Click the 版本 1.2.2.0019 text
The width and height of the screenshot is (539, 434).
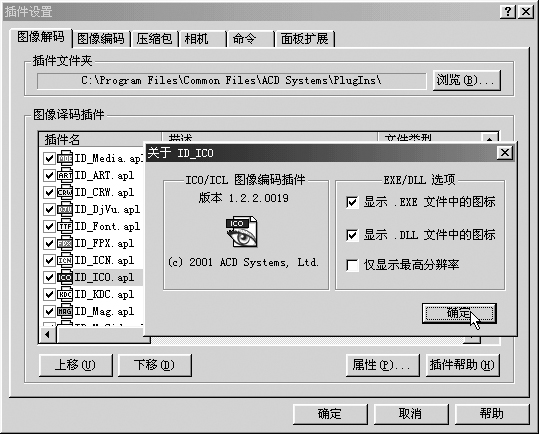(x=244, y=198)
